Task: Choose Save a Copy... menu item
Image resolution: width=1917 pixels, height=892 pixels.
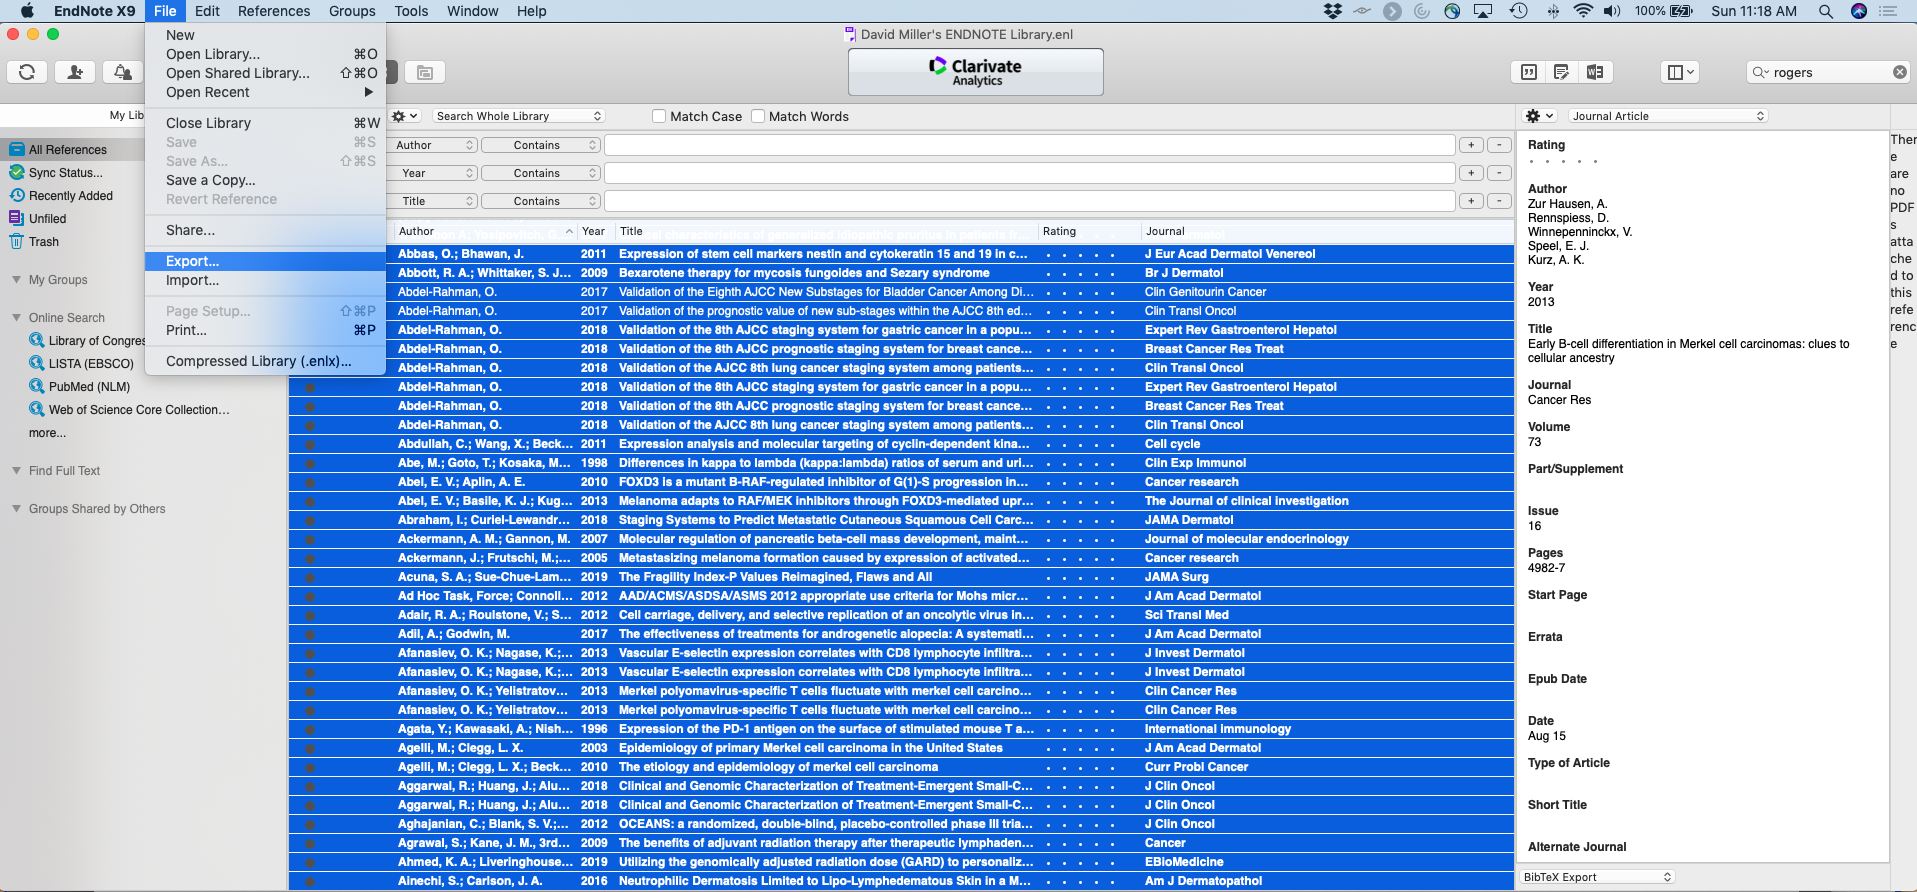Action: 265,180
